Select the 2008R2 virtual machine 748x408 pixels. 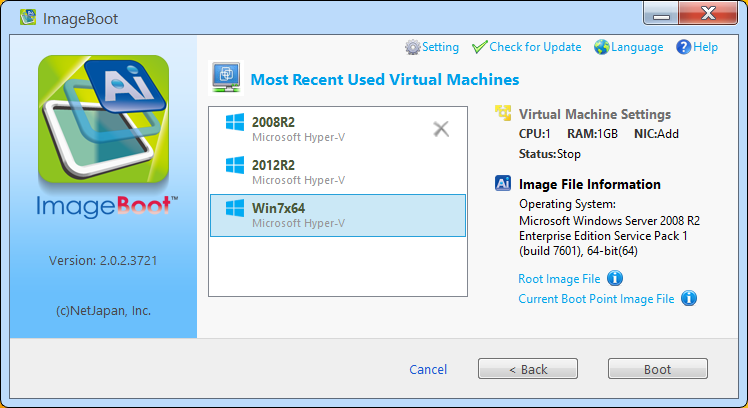338,129
